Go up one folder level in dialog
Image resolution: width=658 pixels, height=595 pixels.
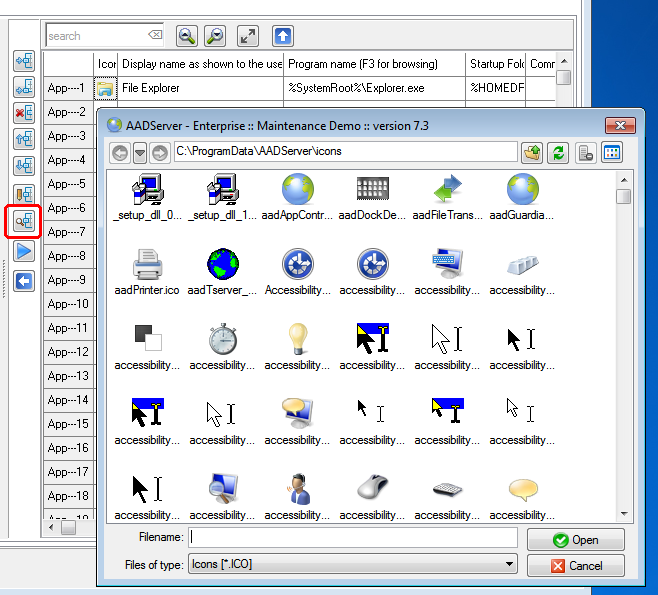point(533,153)
